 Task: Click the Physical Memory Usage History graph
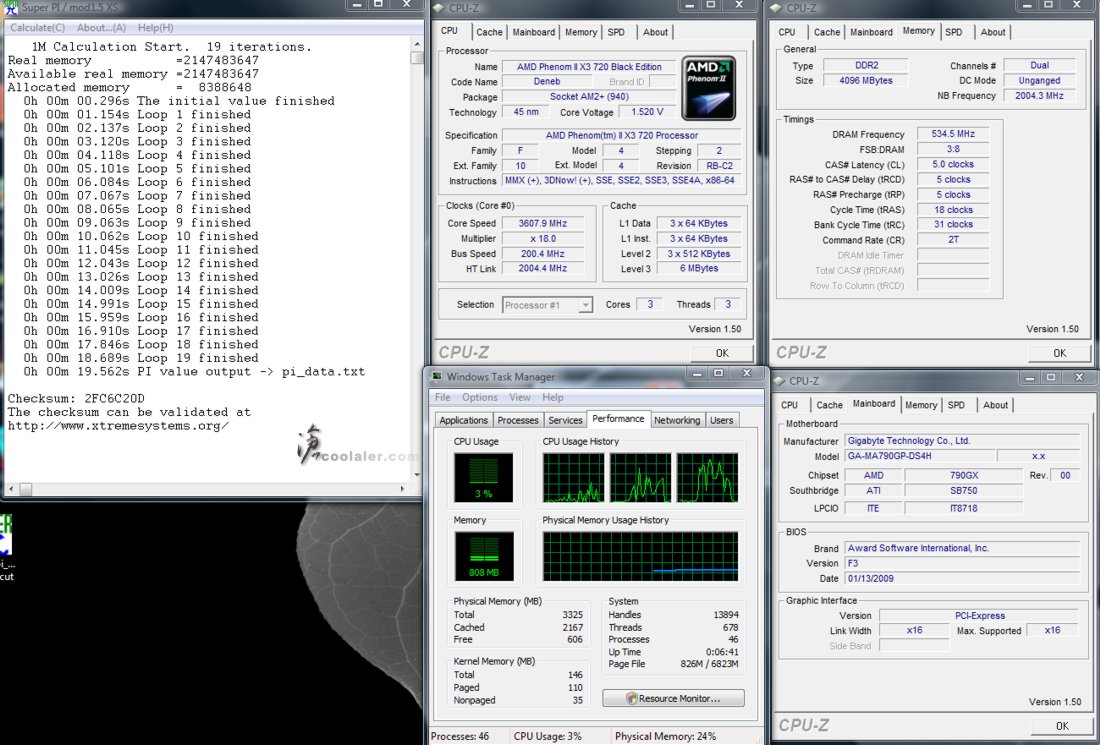click(640, 556)
